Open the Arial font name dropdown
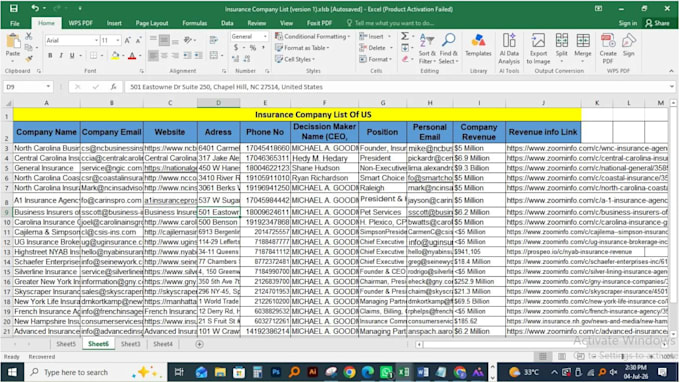The width and height of the screenshot is (680, 382). click(96, 40)
